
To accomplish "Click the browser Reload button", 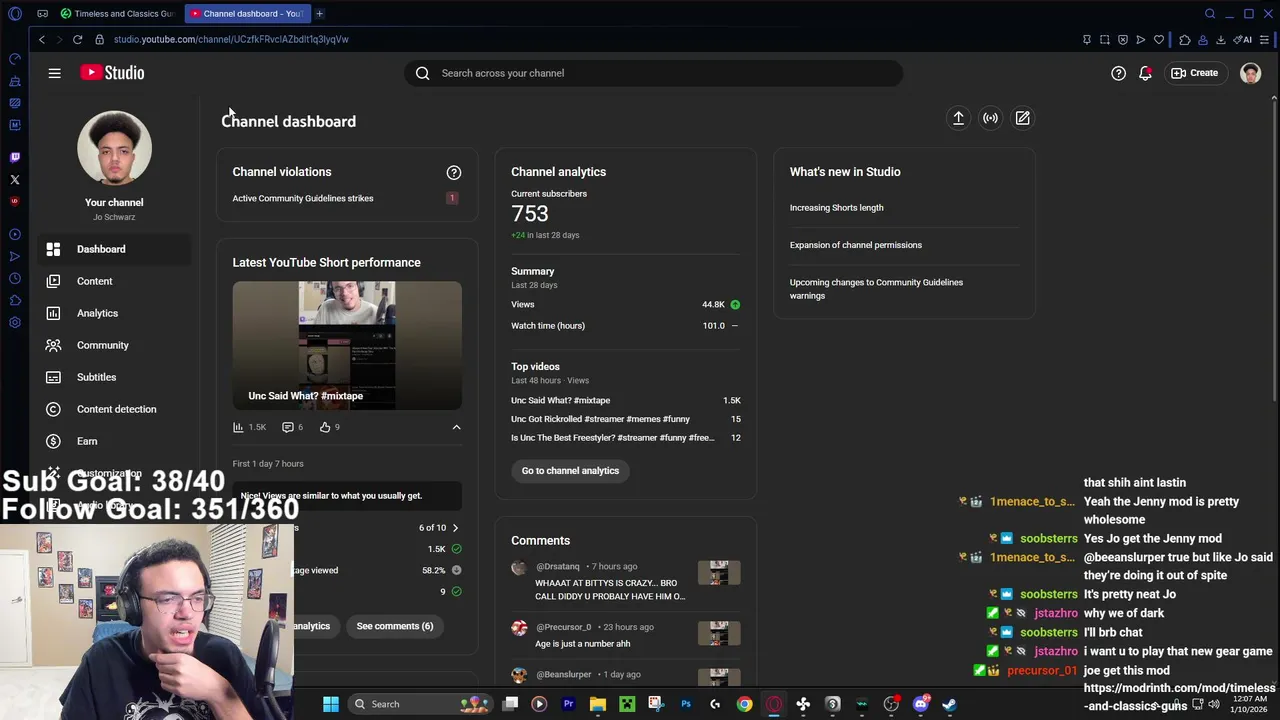I will [x=77, y=39].
